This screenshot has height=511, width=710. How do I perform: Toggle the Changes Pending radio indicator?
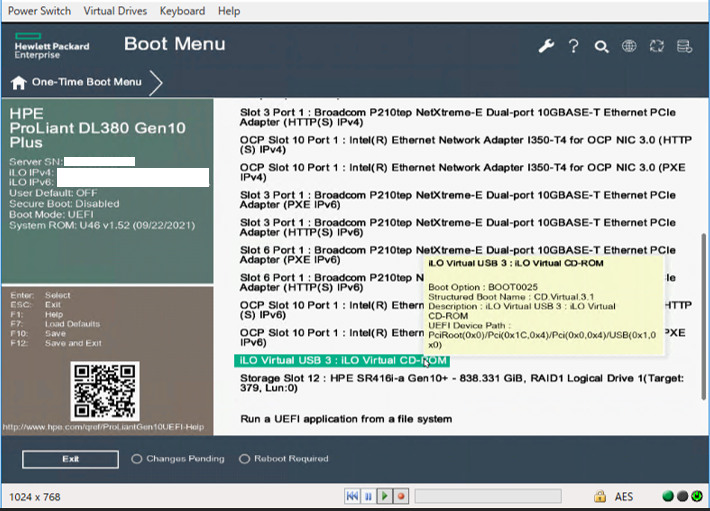[136, 459]
